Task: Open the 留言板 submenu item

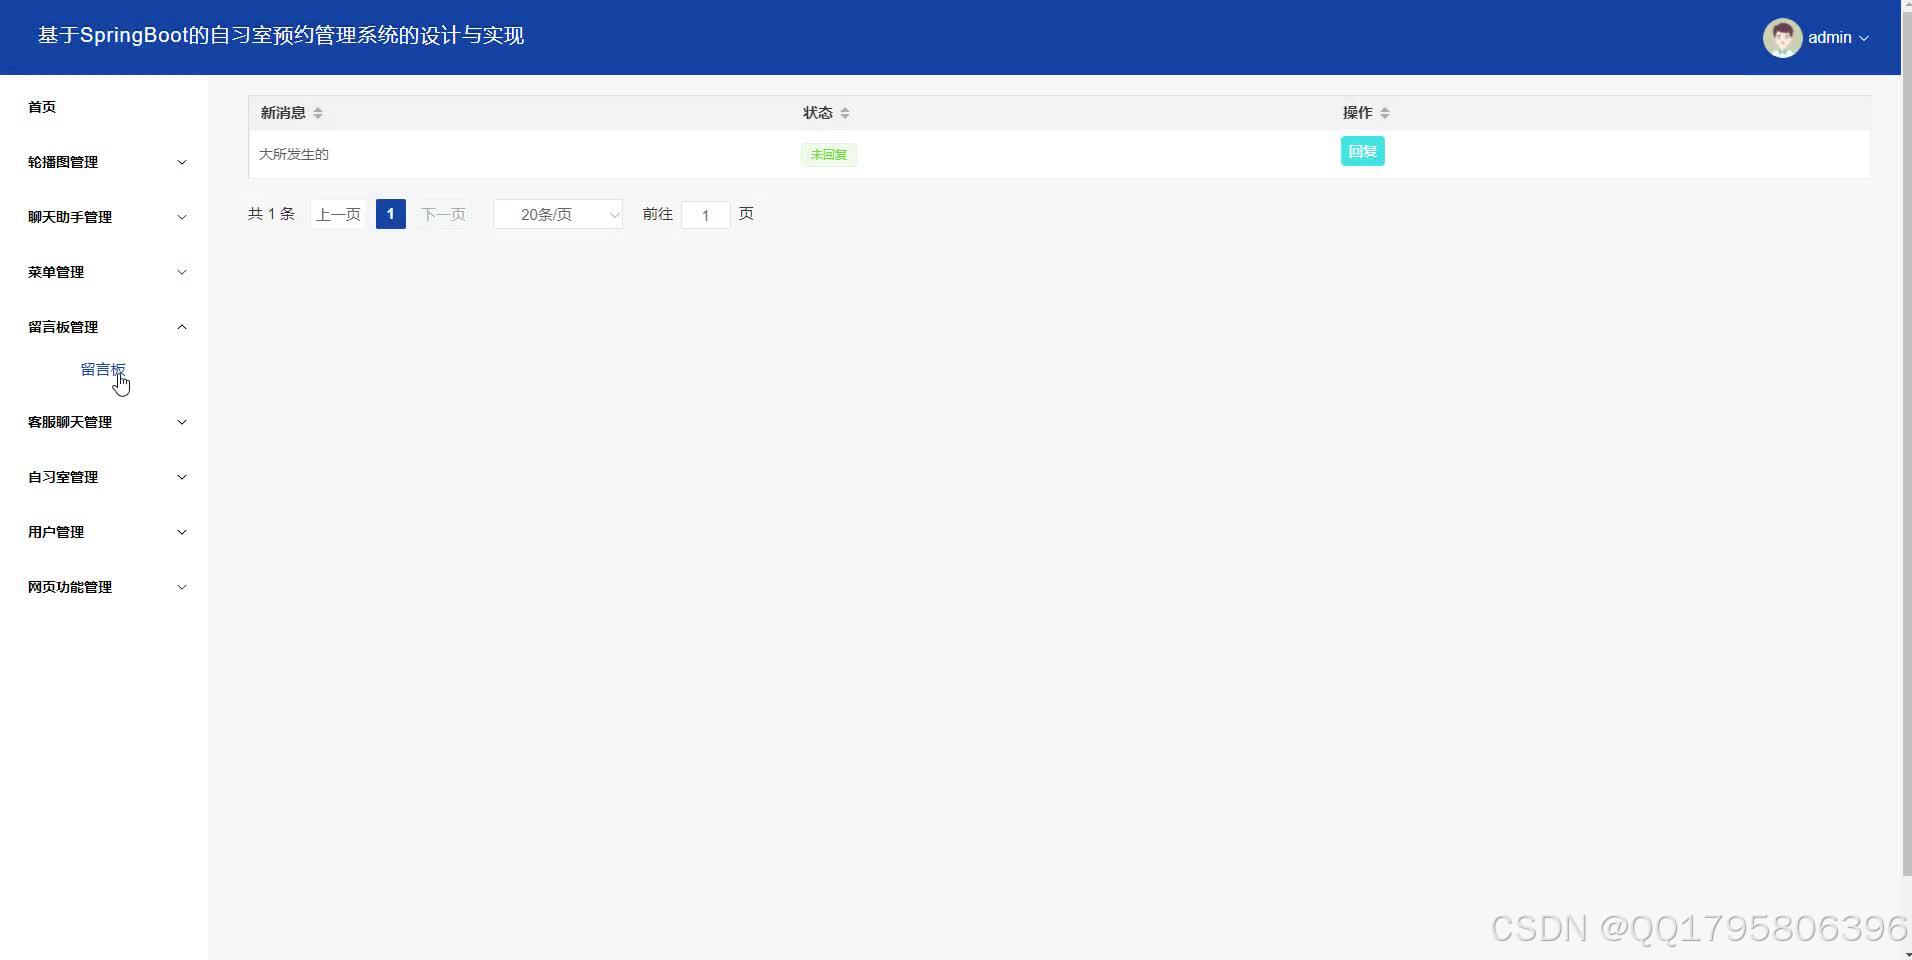Action: pos(103,369)
